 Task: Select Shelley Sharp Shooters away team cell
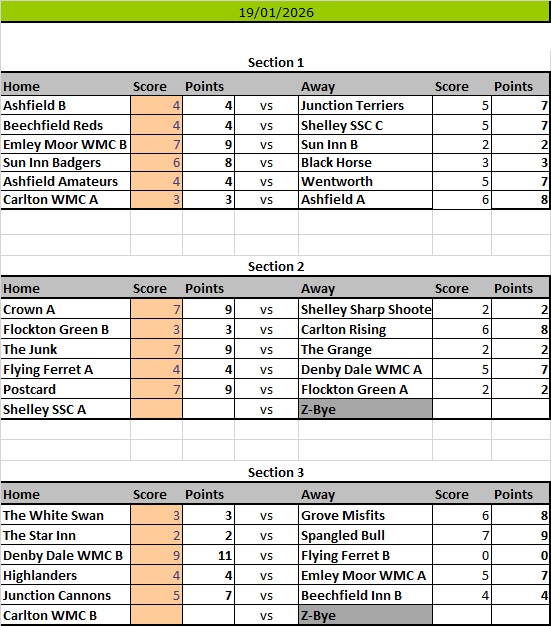[365, 309]
